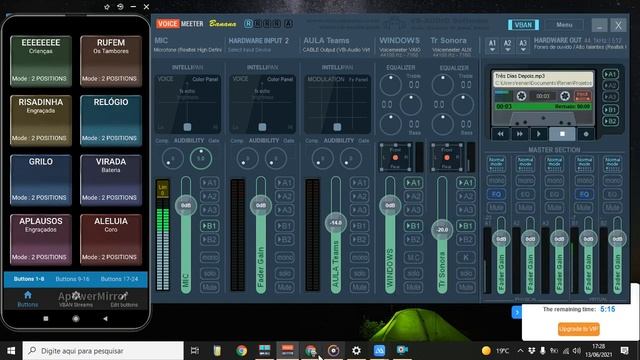640x360 pixels.
Task: Trigger the RISADINHA sound button
Action: pos(41,120)
